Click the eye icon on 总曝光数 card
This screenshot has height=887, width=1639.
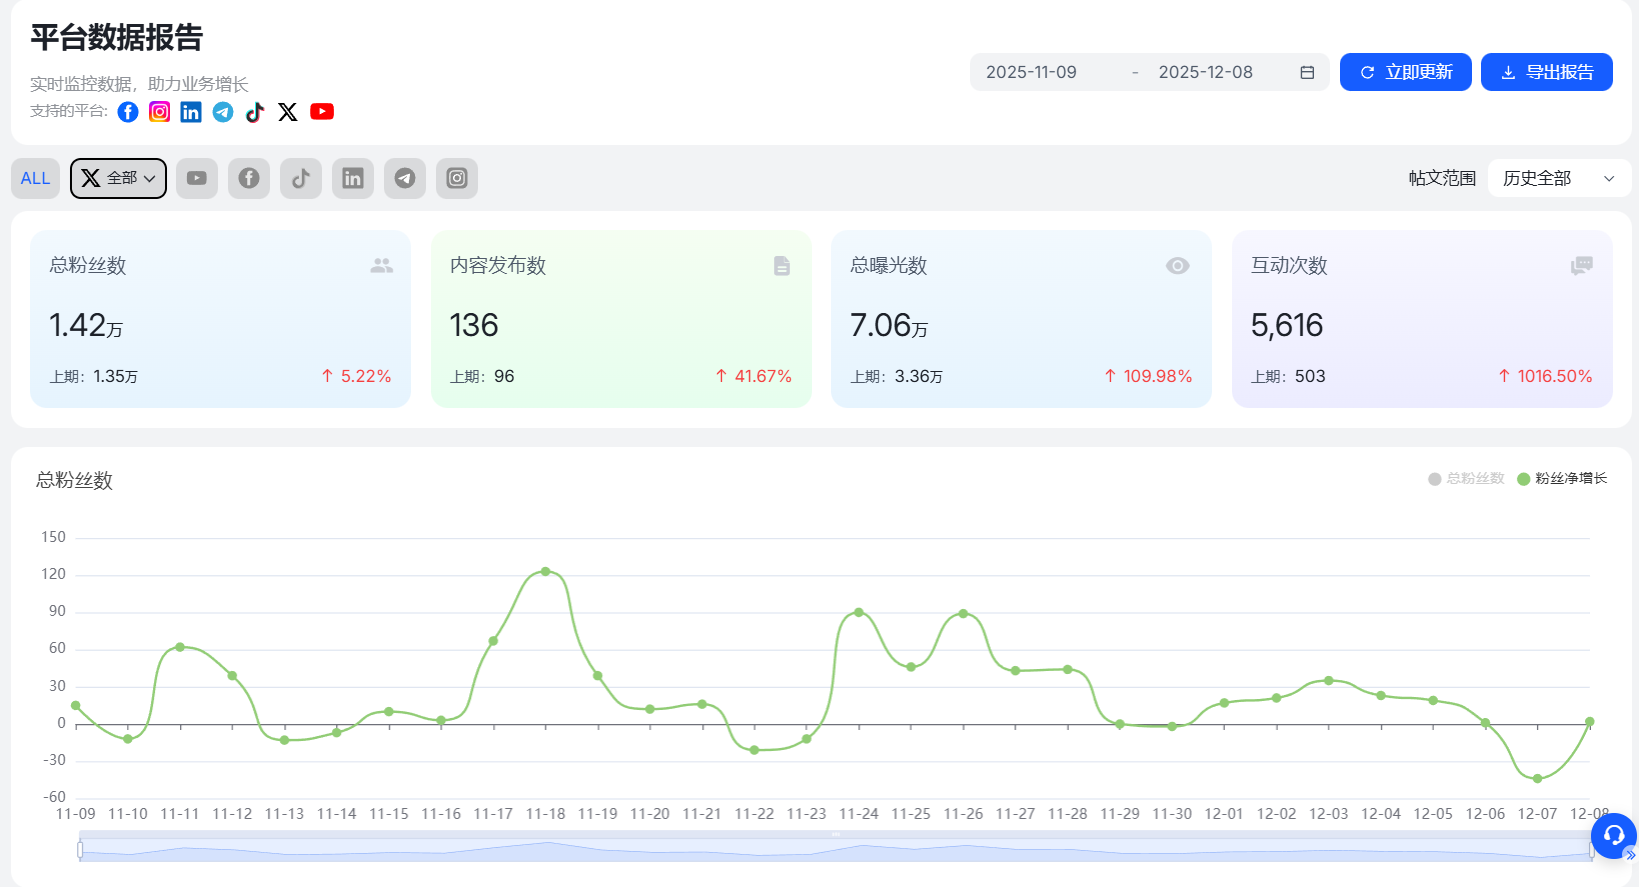(1177, 266)
